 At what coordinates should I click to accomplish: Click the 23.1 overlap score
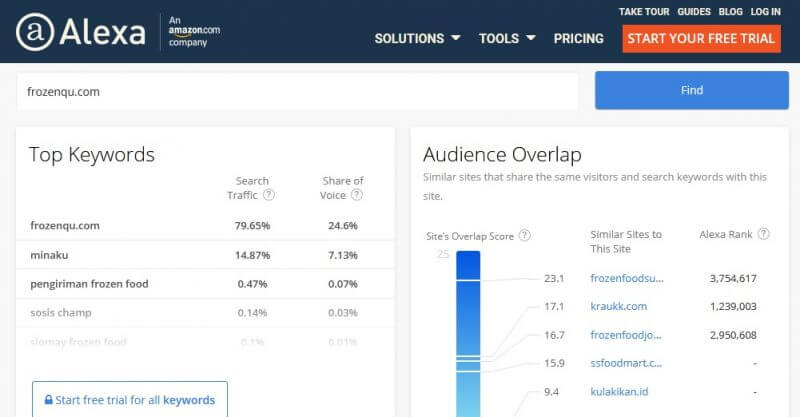(x=554, y=278)
